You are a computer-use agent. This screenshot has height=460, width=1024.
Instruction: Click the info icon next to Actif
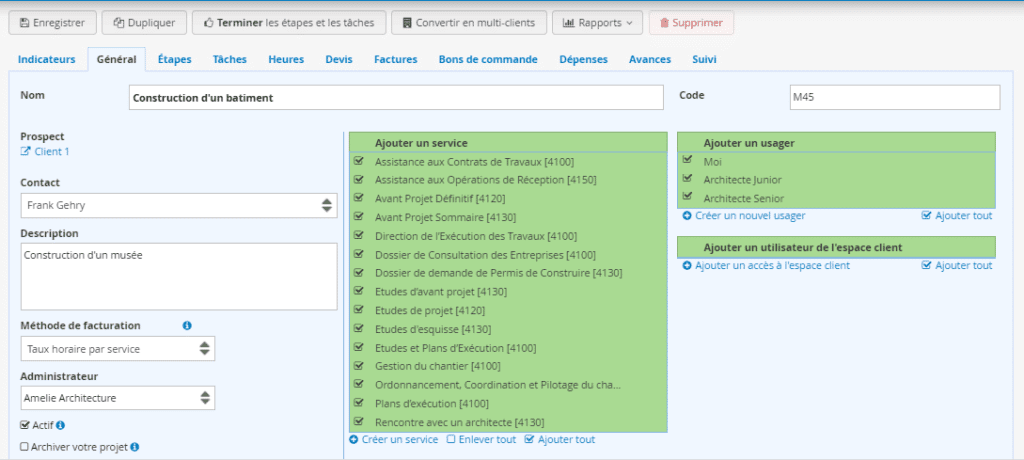[61, 425]
